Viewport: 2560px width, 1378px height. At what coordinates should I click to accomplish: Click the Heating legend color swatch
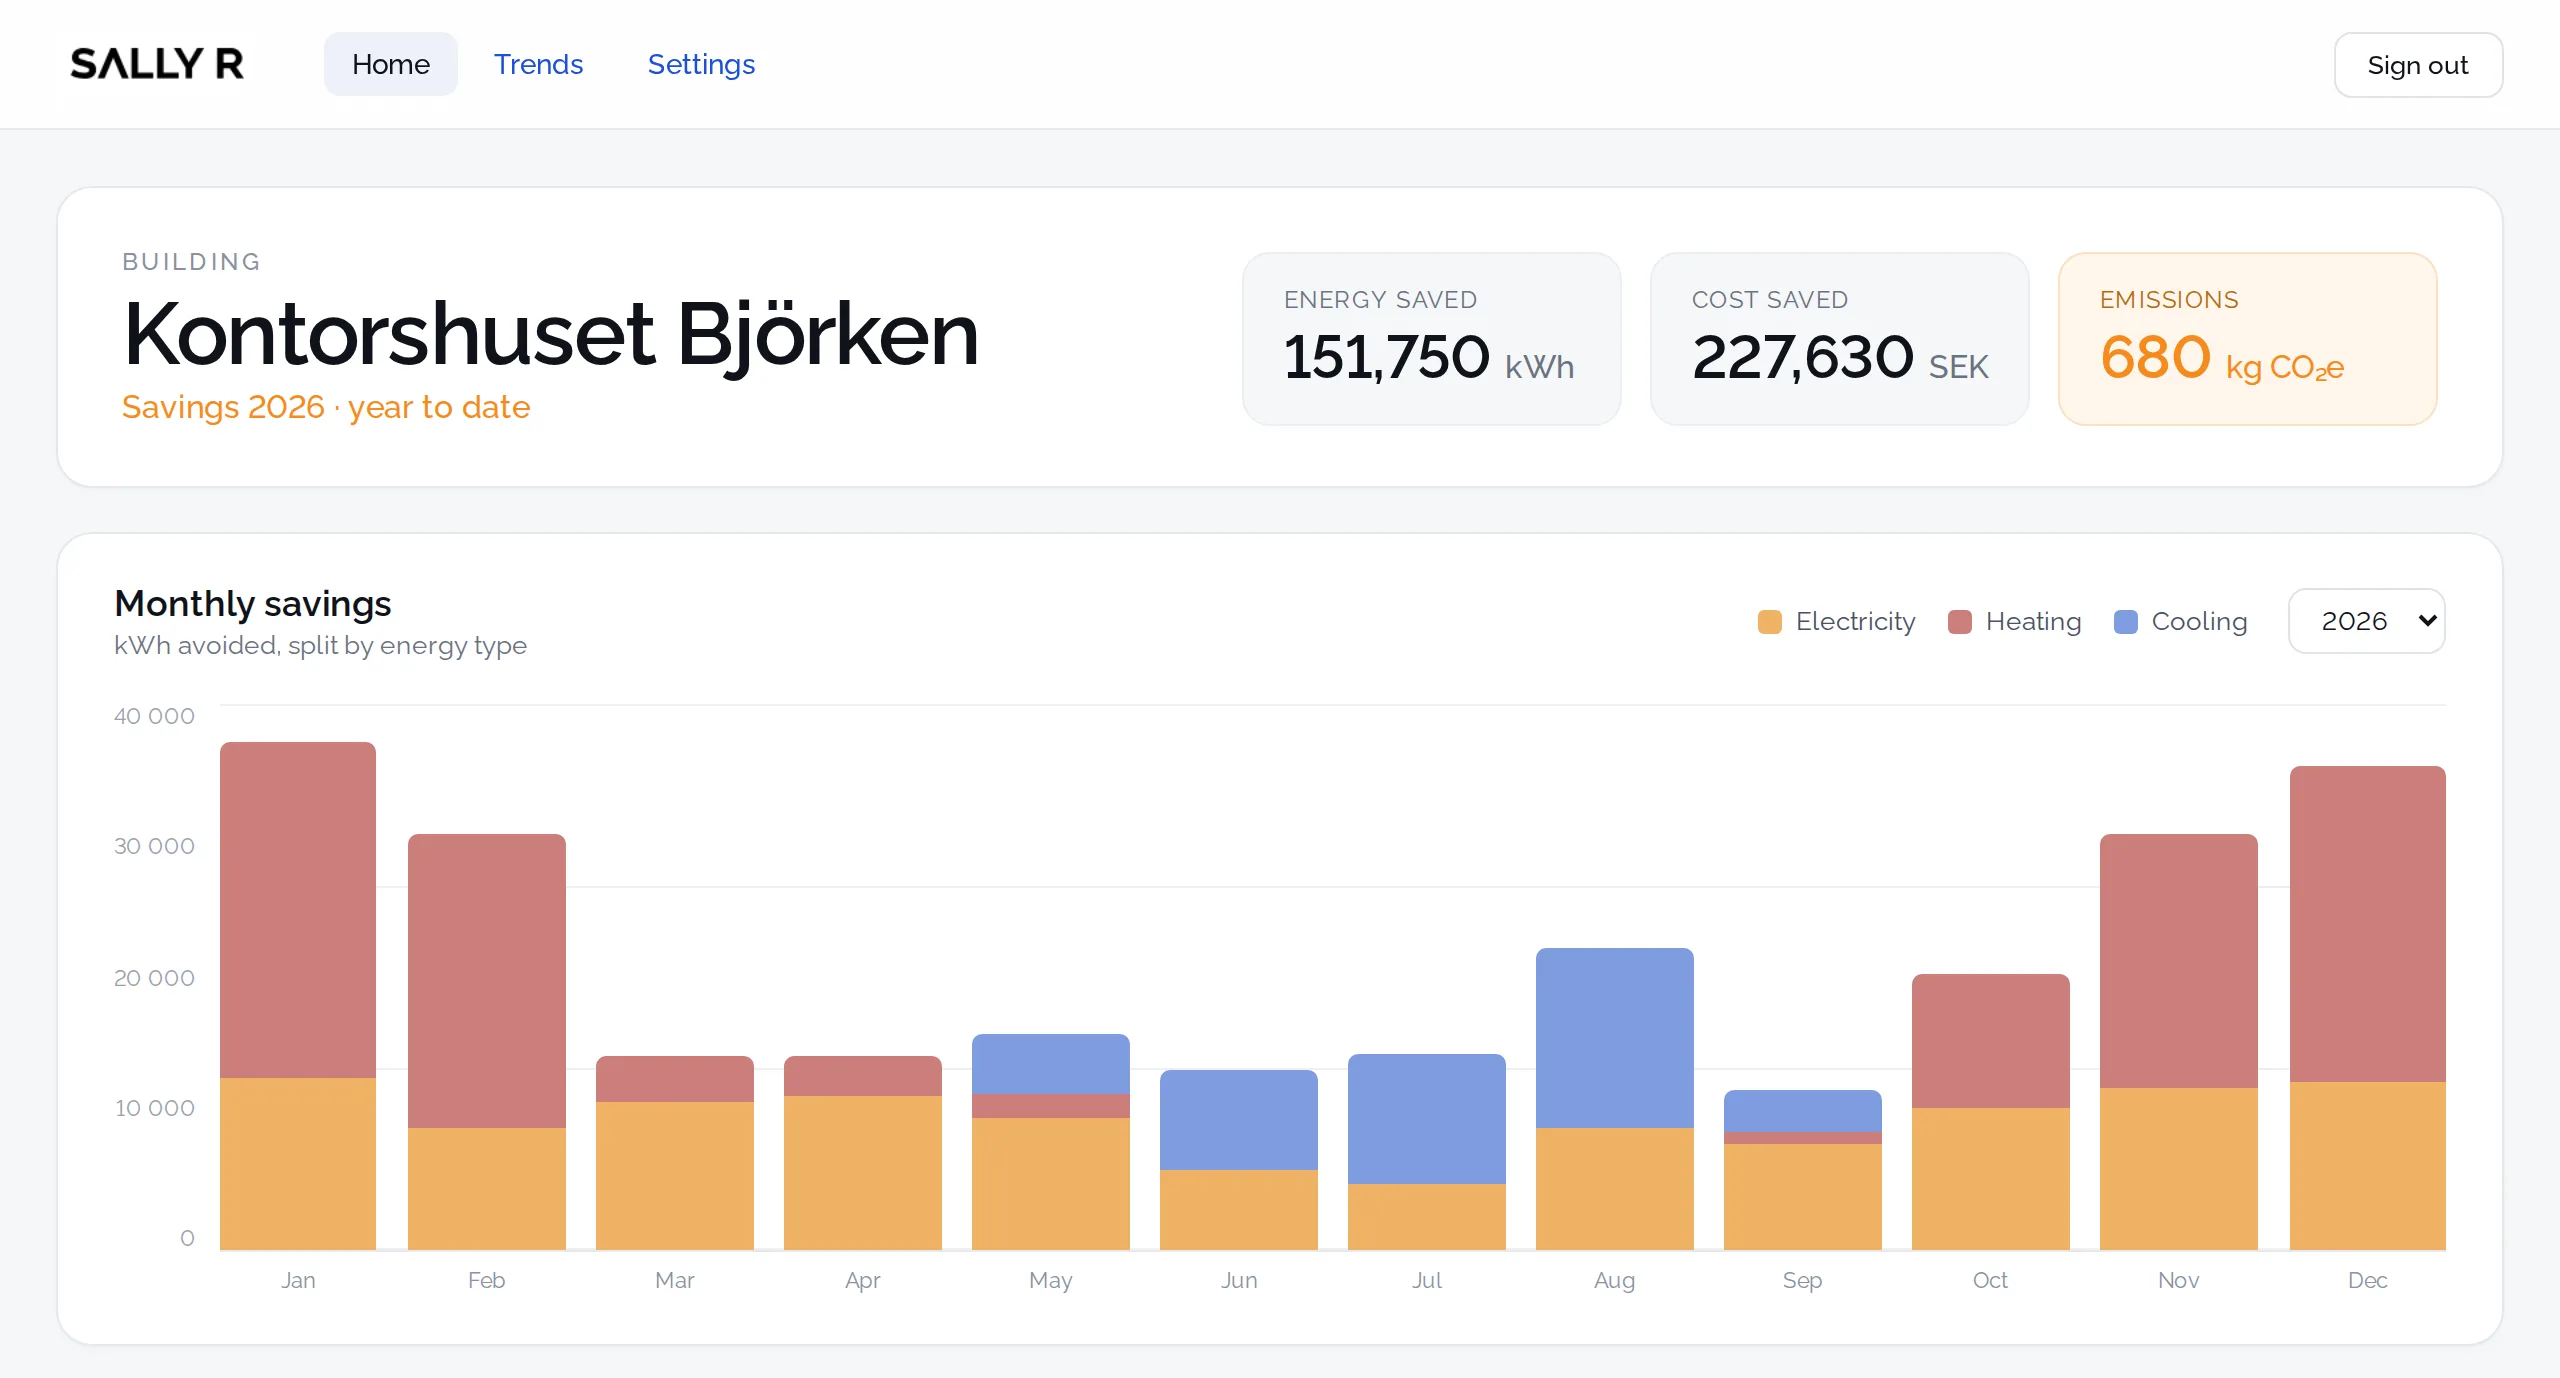pos(1960,622)
